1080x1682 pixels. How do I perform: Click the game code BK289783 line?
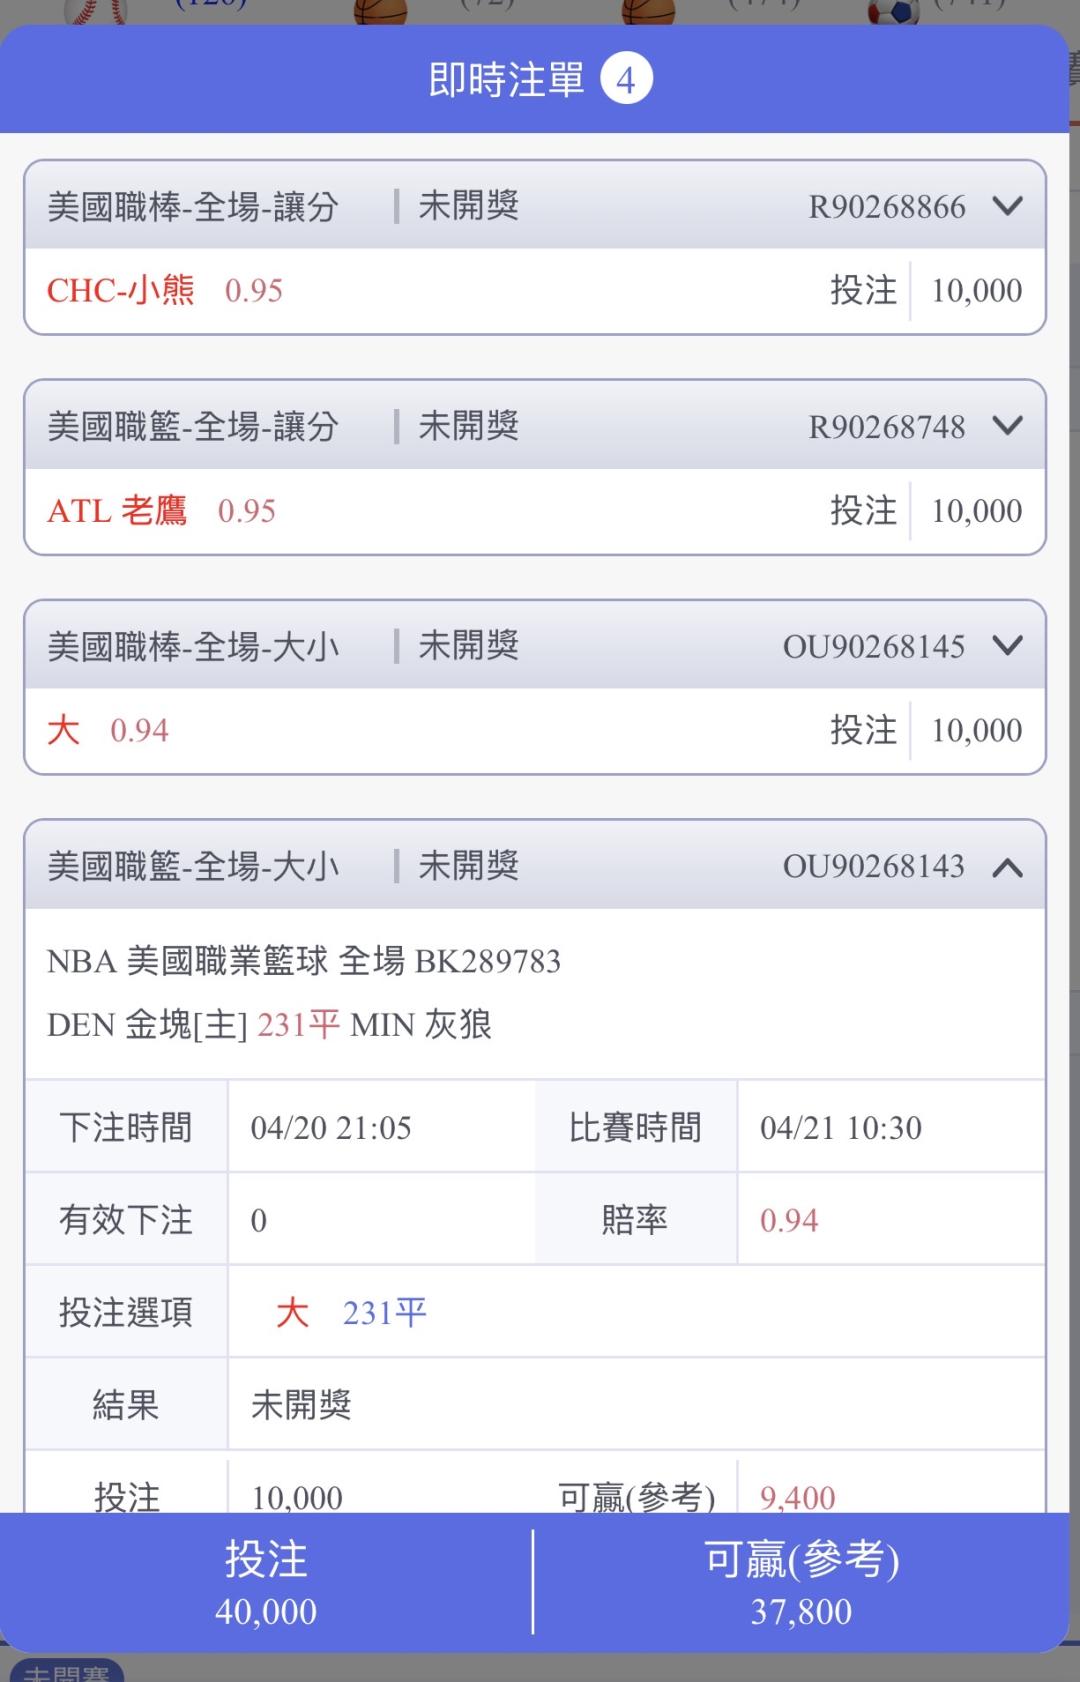(x=304, y=962)
